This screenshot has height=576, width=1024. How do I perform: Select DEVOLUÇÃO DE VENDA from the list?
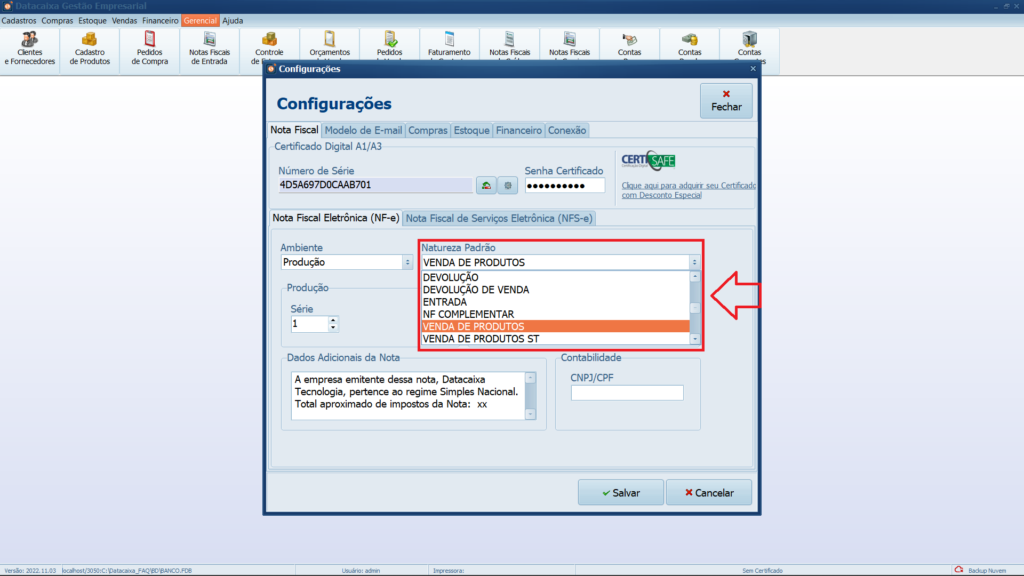[x=476, y=289]
